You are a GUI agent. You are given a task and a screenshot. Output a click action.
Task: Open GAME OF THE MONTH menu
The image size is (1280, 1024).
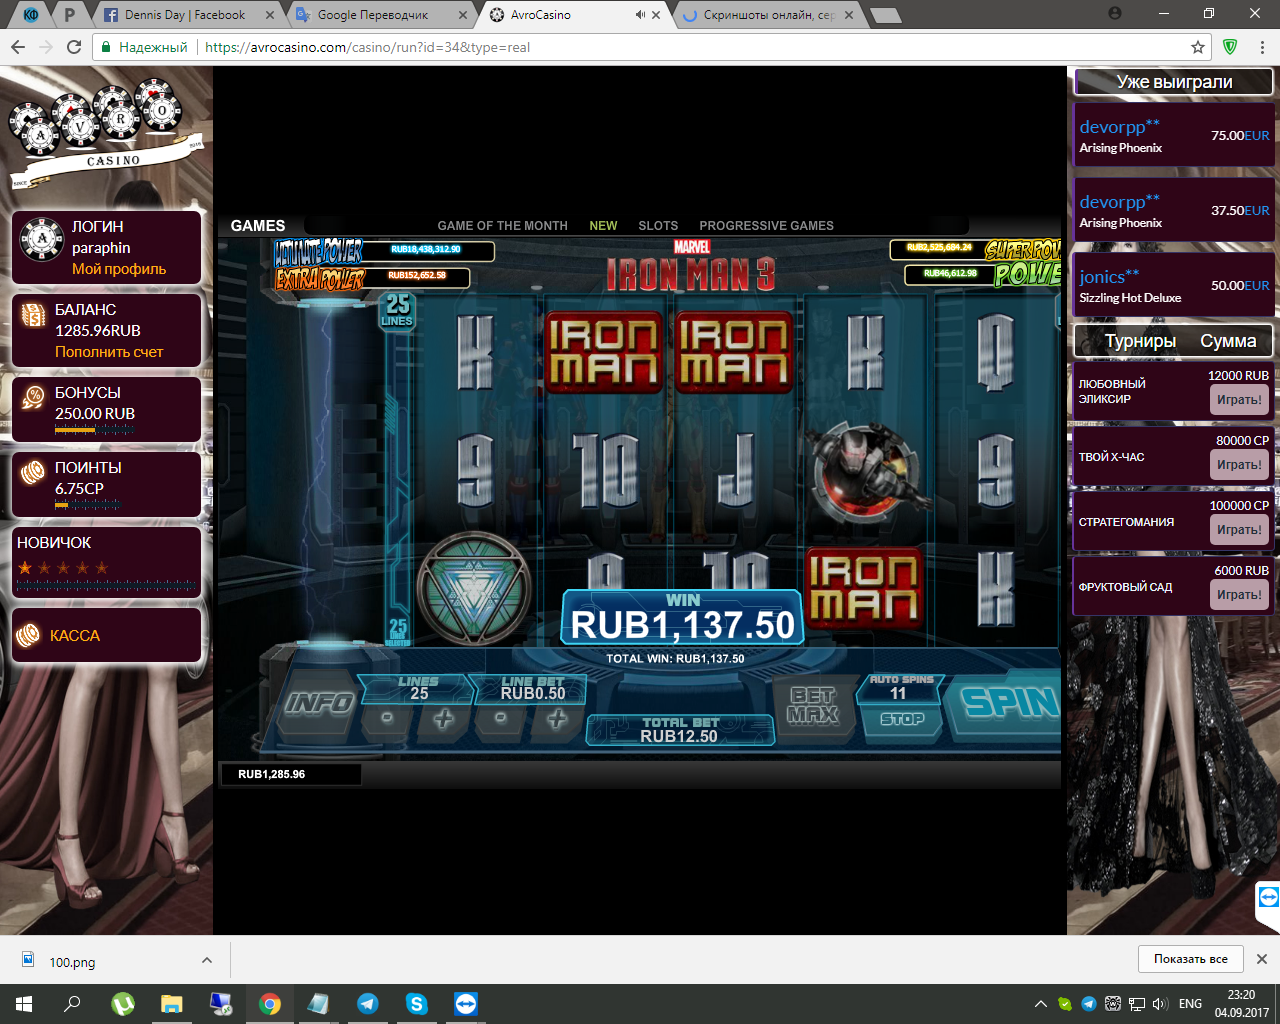click(502, 226)
